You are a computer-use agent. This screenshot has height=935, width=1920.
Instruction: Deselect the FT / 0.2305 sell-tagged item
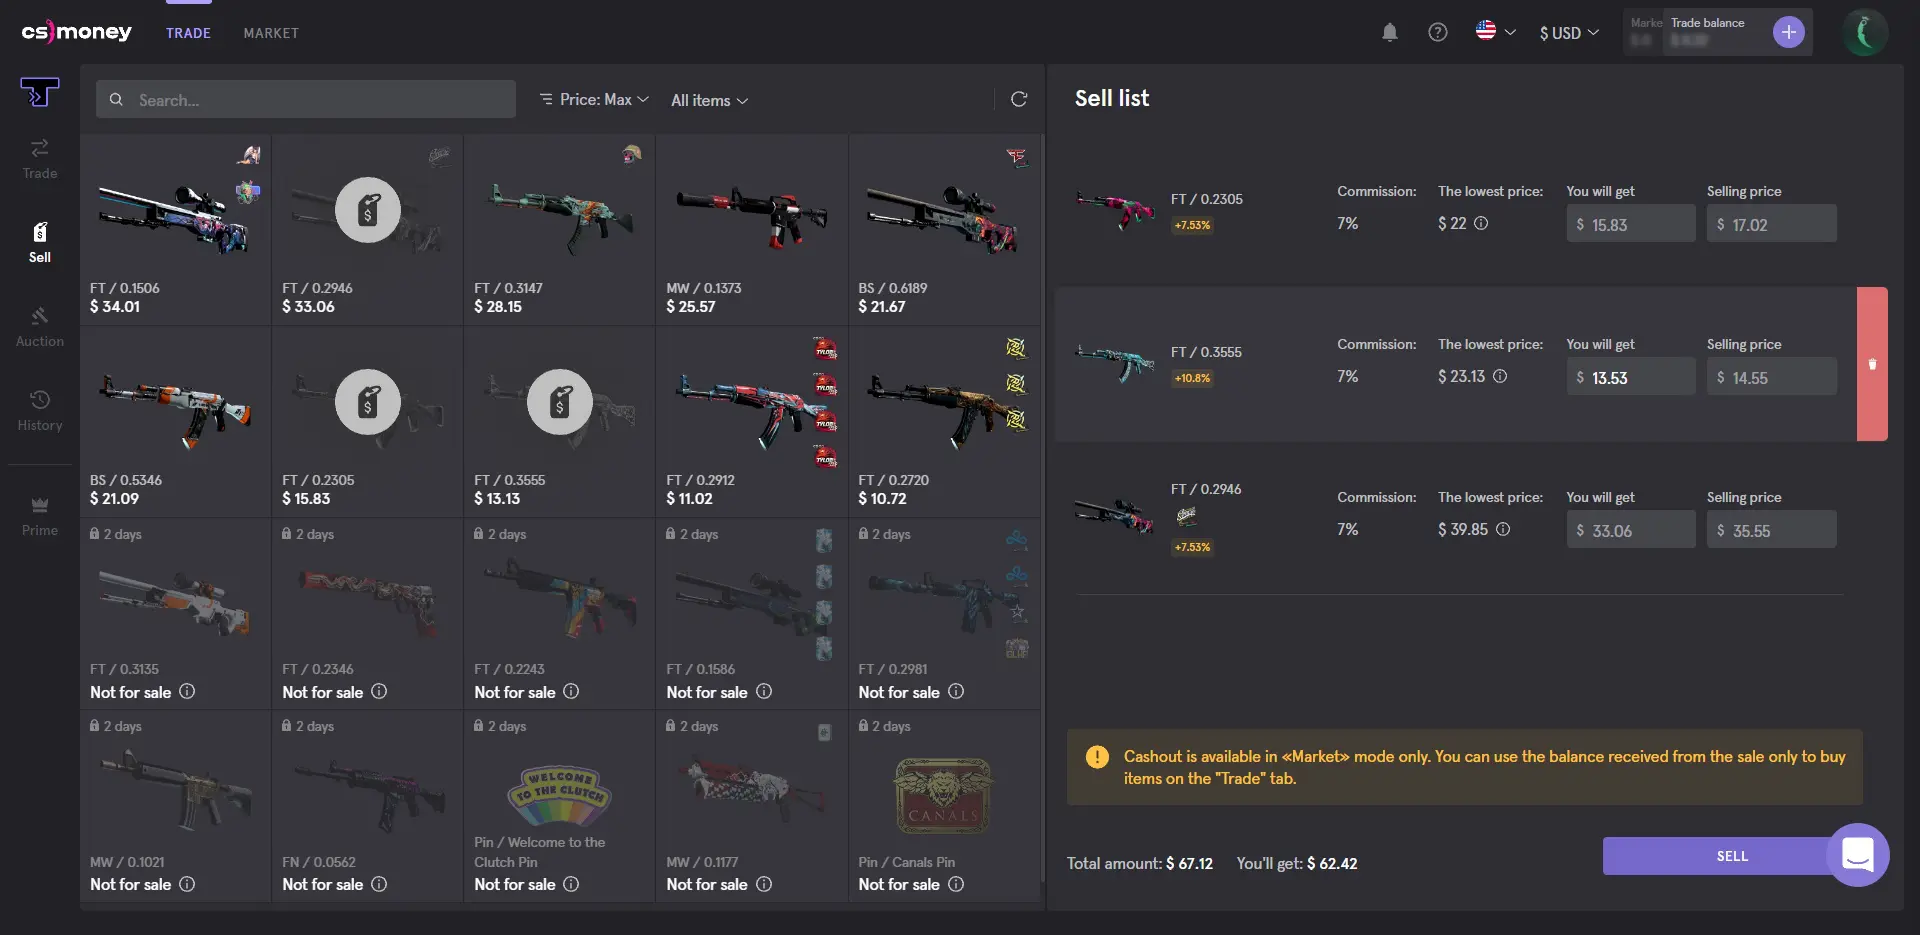(368, 421)
